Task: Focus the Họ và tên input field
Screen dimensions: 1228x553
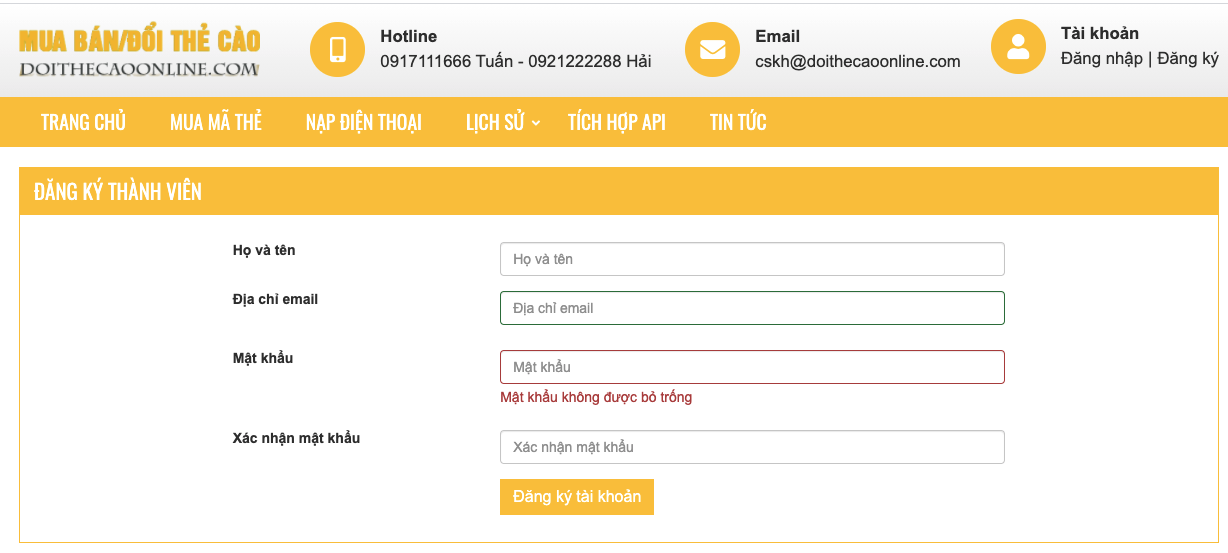Action: (x=752, y=259)
